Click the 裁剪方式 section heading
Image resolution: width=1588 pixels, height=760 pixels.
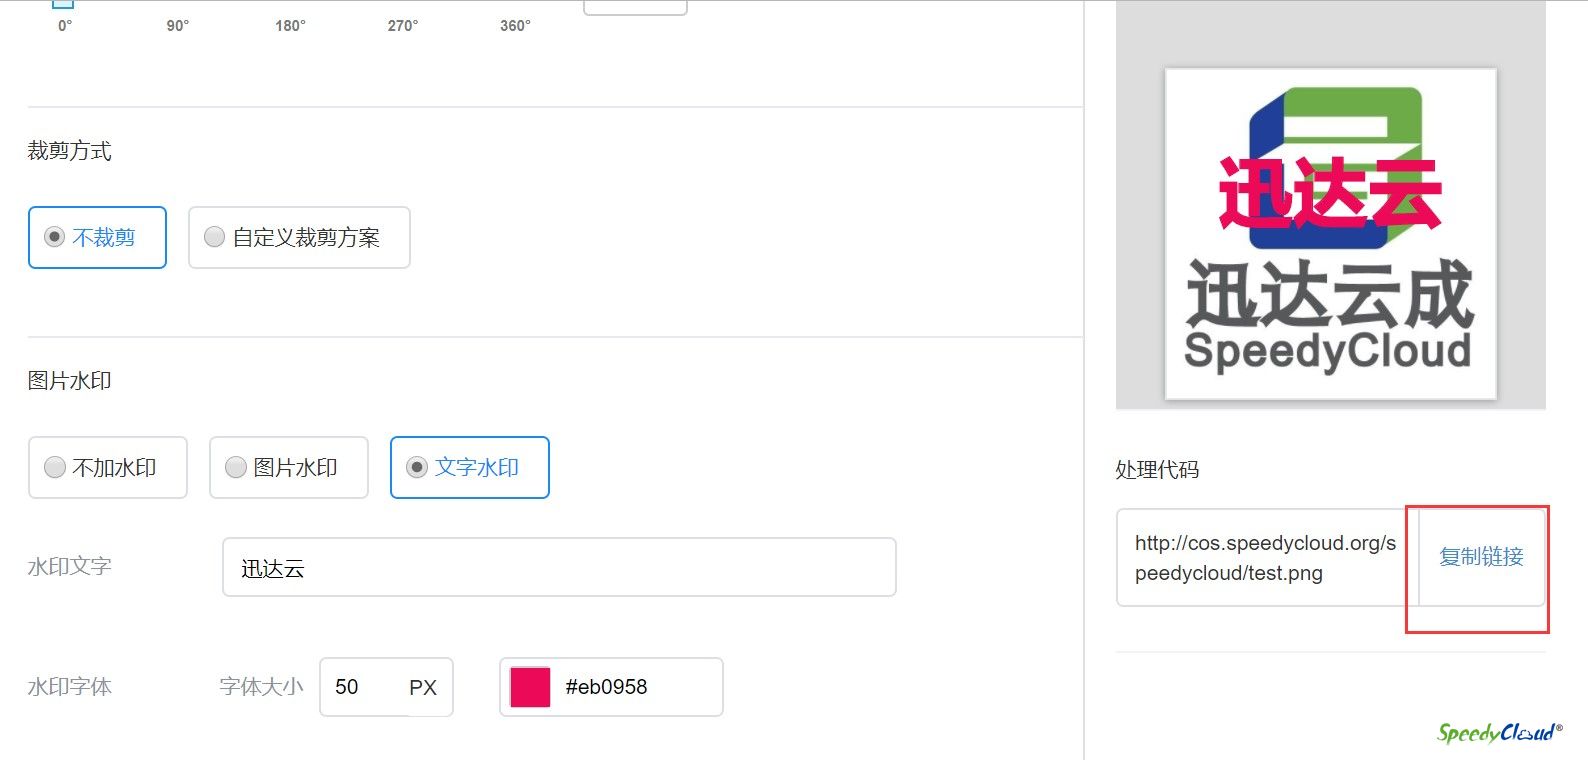pyautogui.click(x=70, y=151)
